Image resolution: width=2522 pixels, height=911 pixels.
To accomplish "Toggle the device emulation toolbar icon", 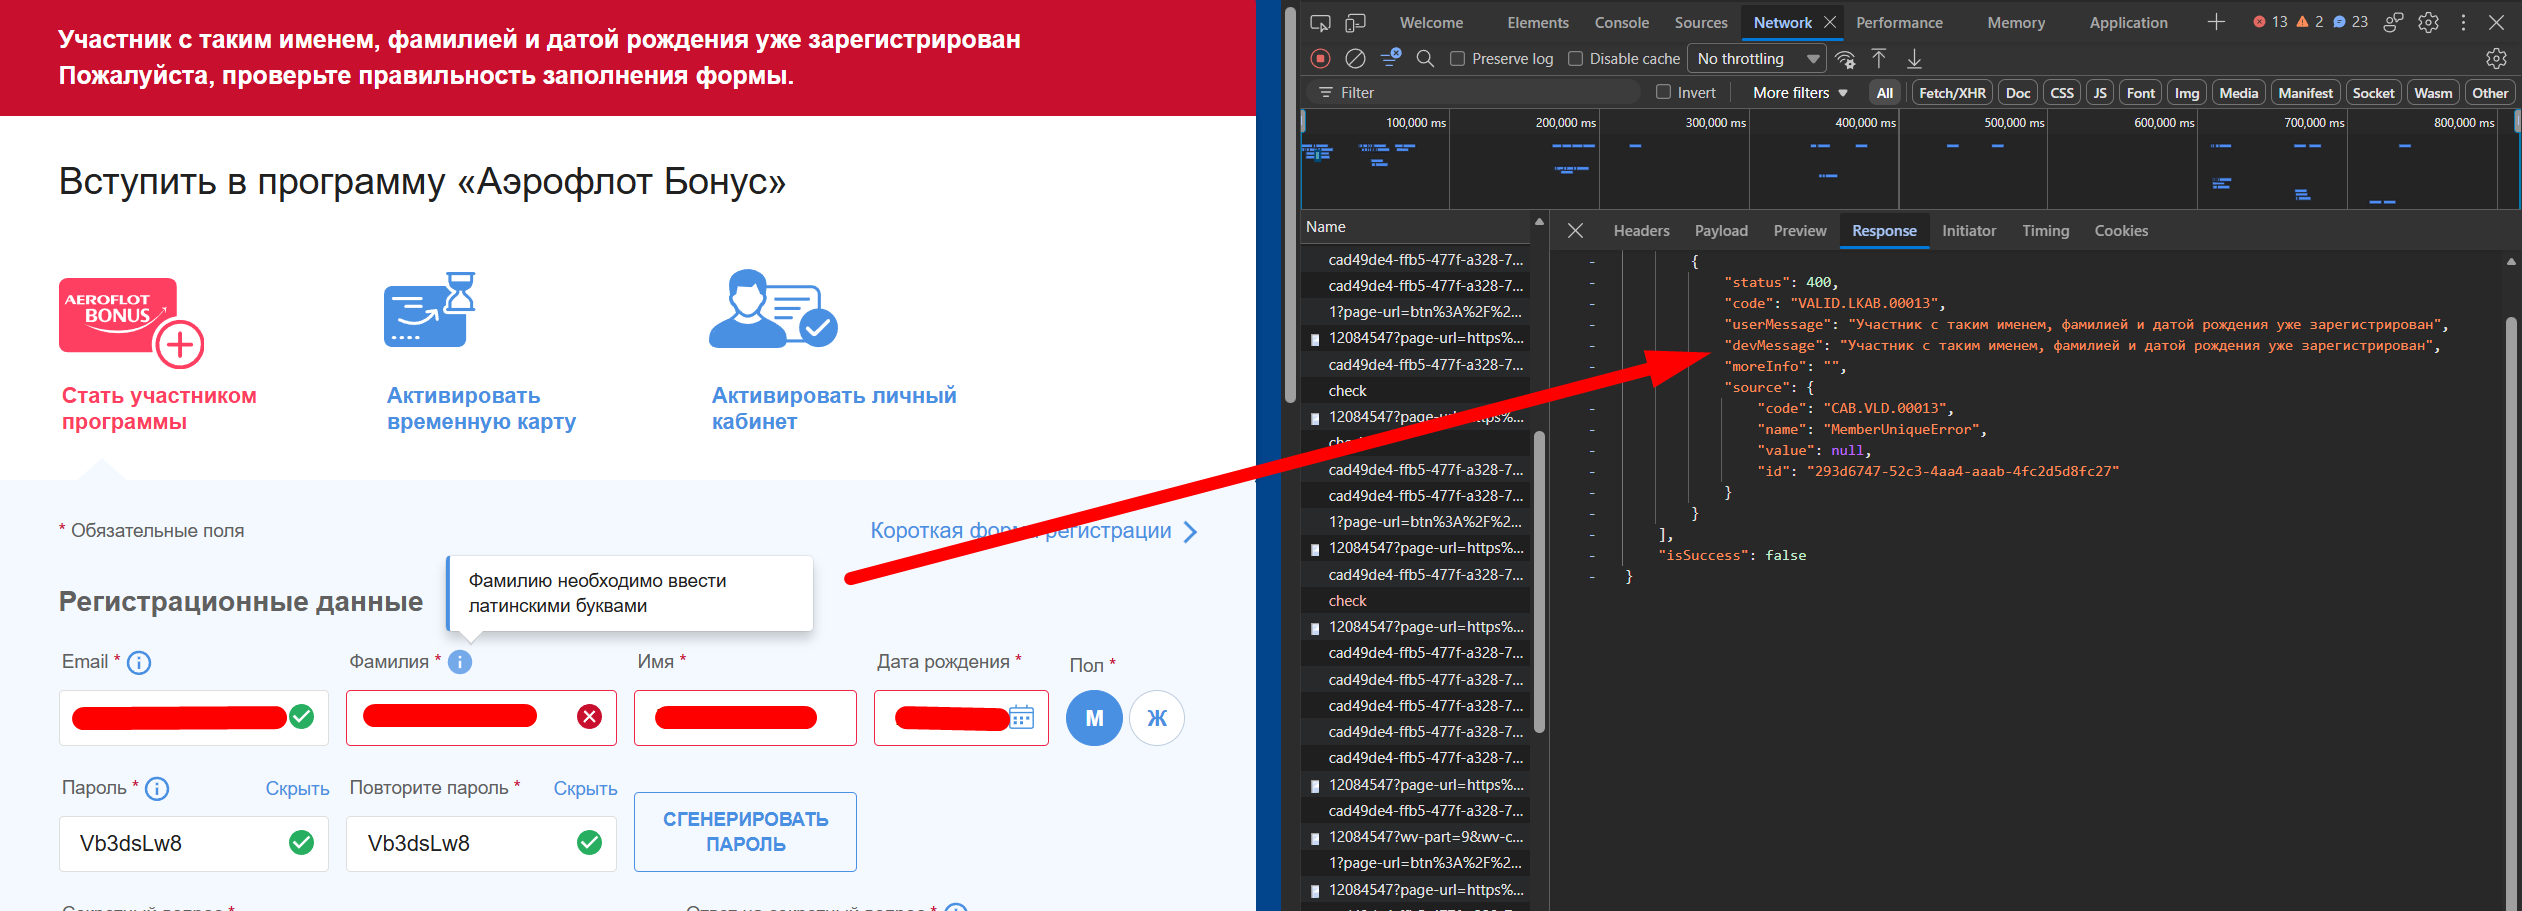I will click(1356, 23).
